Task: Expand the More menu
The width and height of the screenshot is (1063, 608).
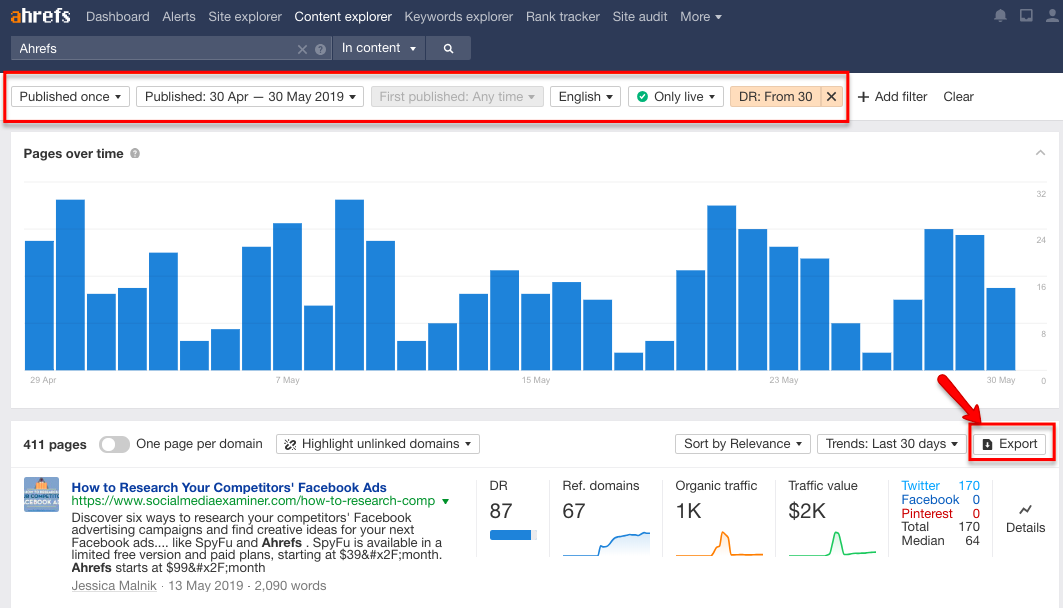Action: [701, 16]
